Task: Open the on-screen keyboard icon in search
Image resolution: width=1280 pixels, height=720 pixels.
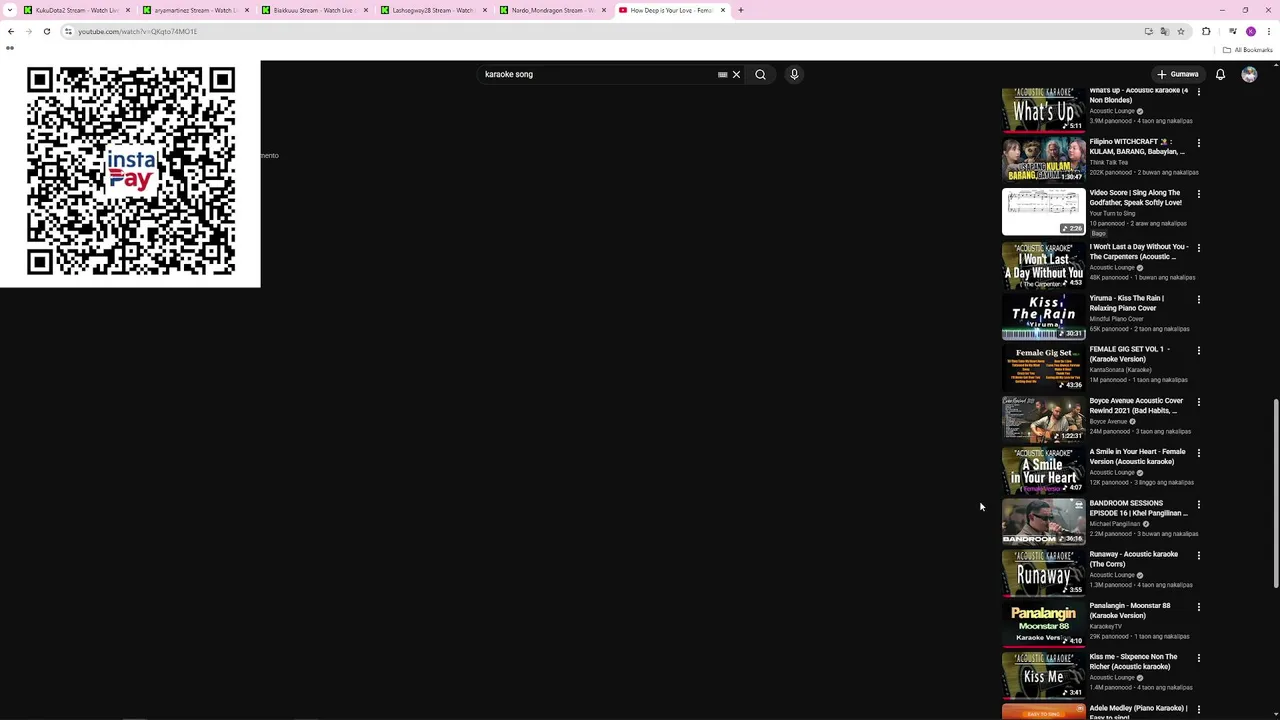Action: coord(722,74)
